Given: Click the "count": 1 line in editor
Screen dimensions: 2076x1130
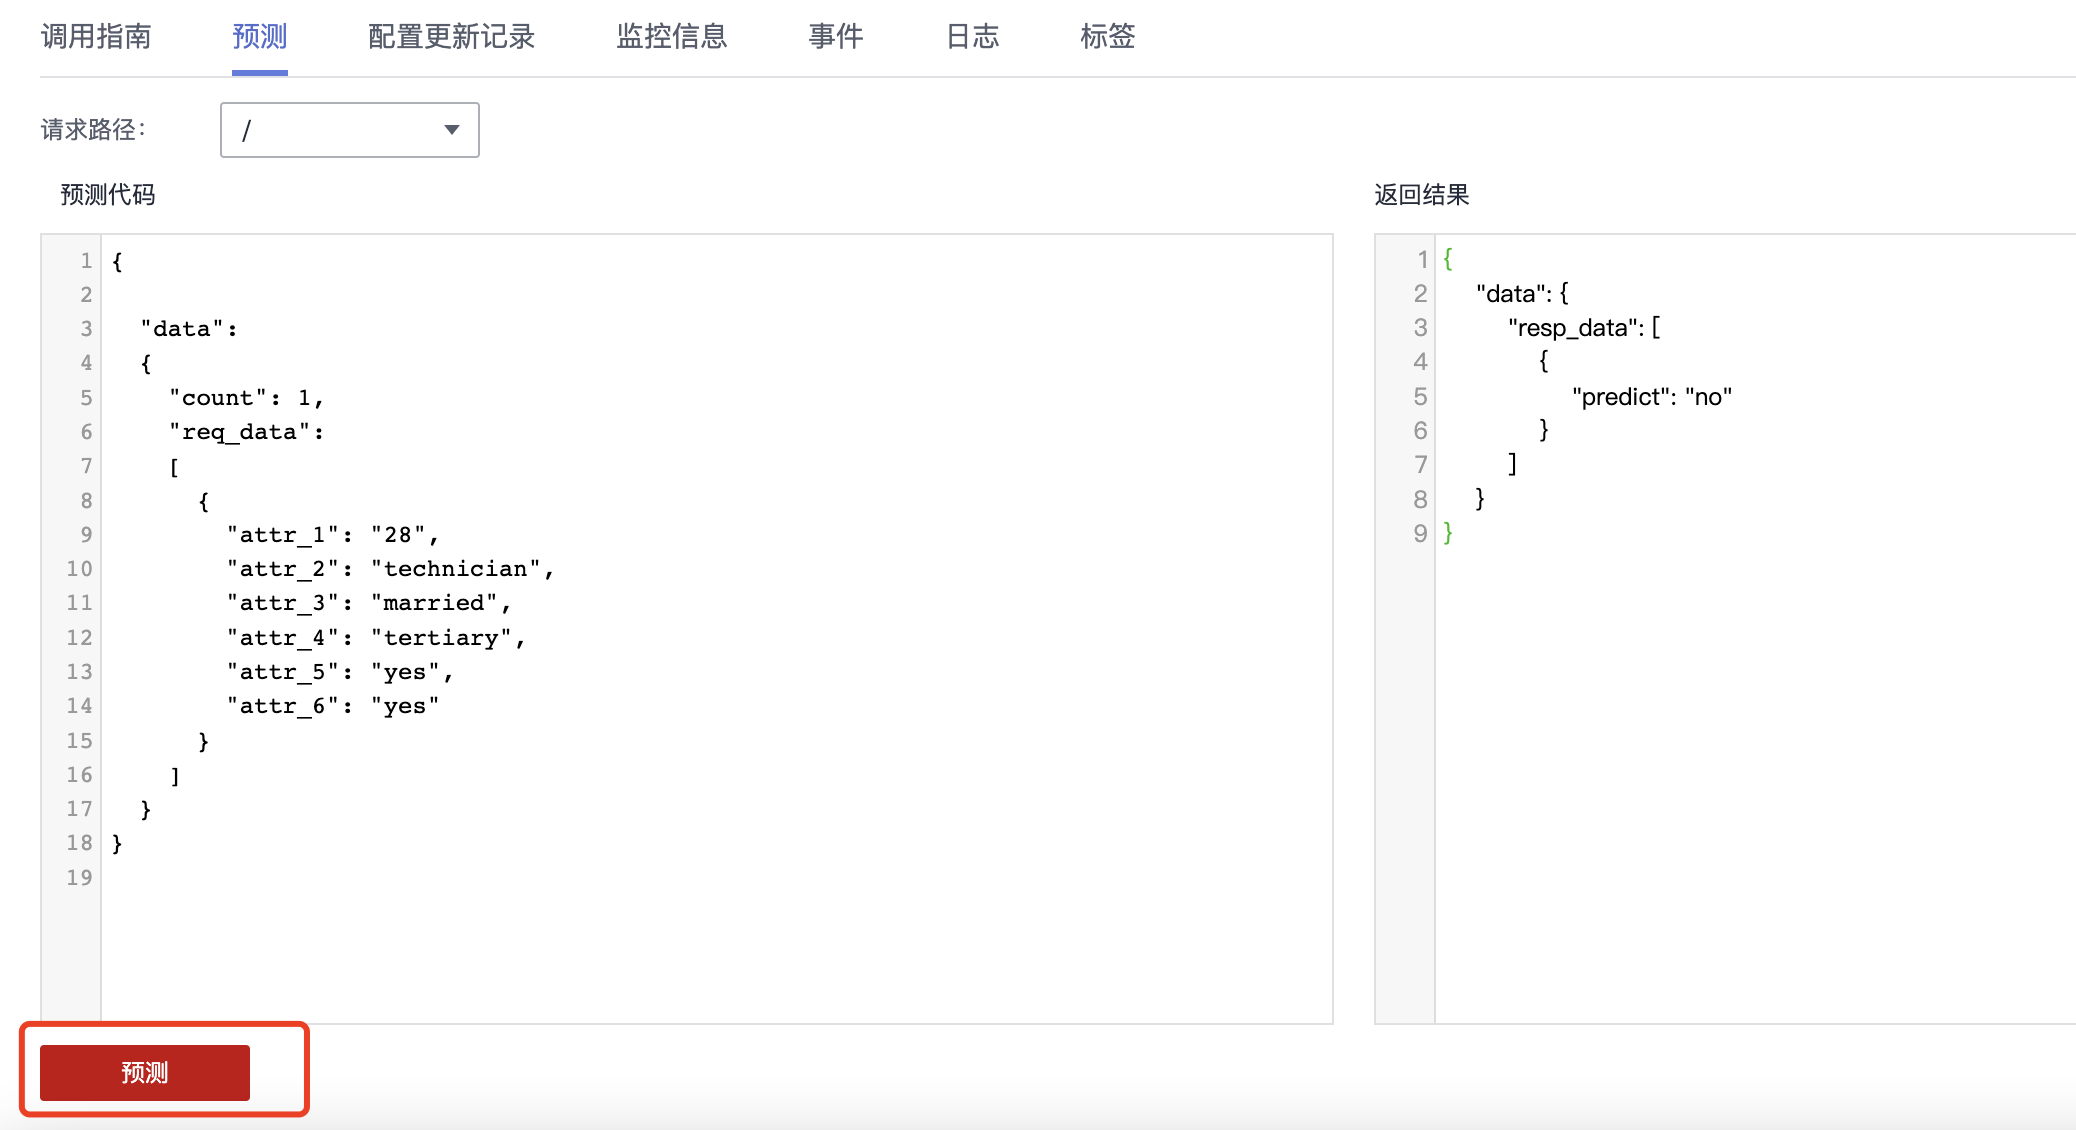Looking at the screenshot, I should click(246, 398).
